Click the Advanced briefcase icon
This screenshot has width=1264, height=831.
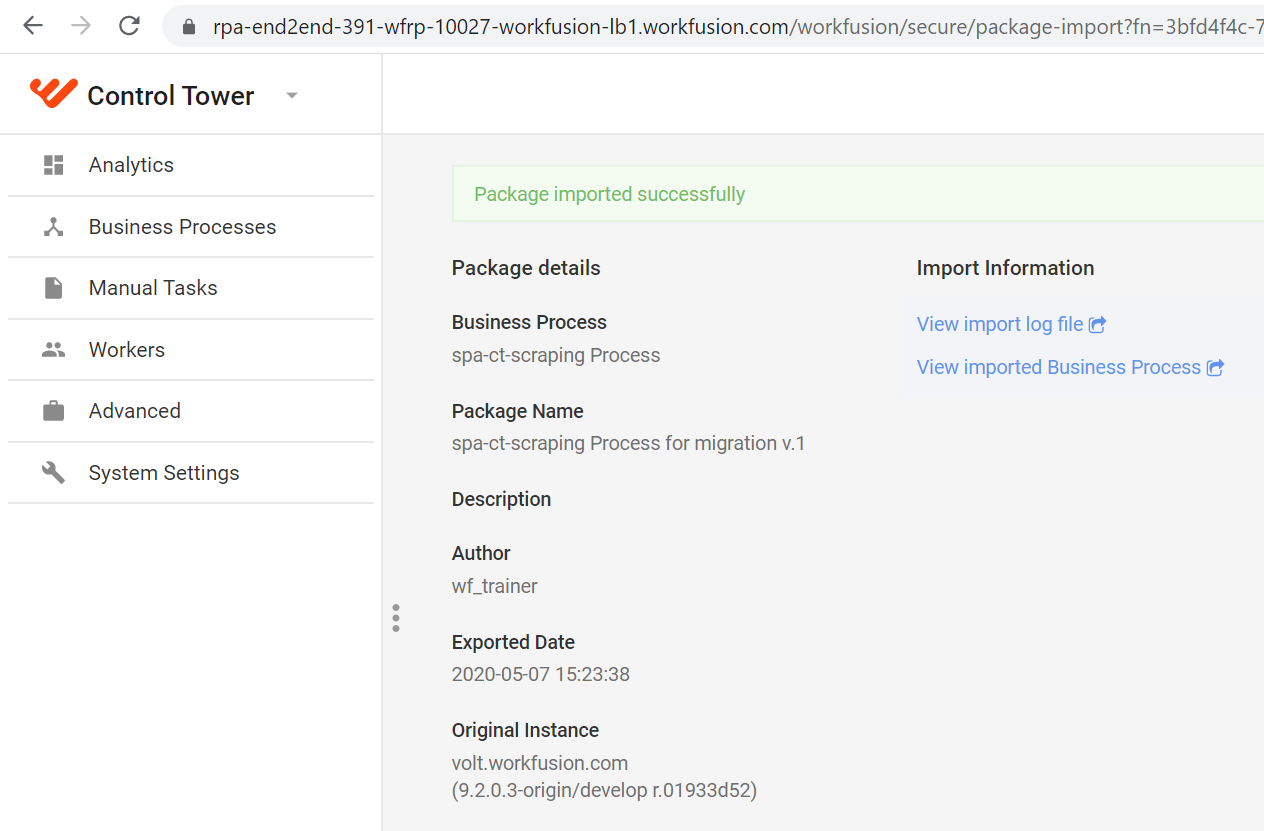[54, 411]
